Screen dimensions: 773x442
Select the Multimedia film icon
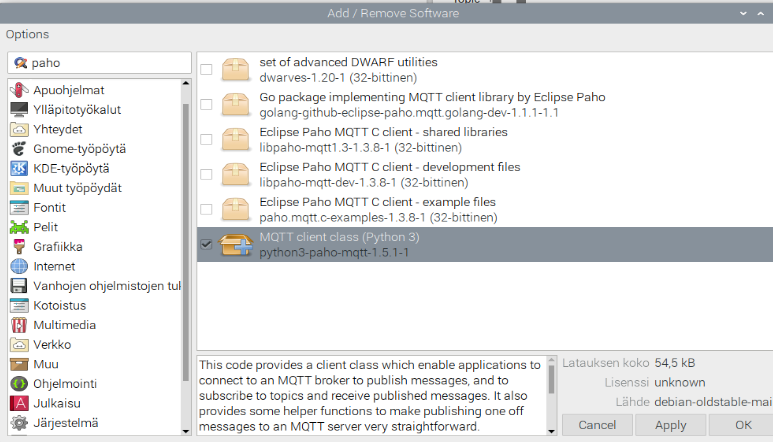(19, 325)
